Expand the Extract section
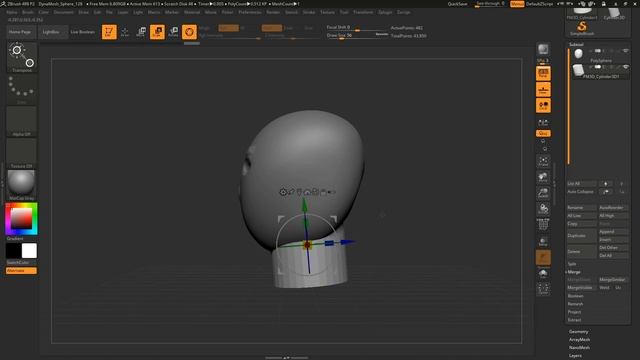This screenshot has width=640, height=360. point(574,320)
